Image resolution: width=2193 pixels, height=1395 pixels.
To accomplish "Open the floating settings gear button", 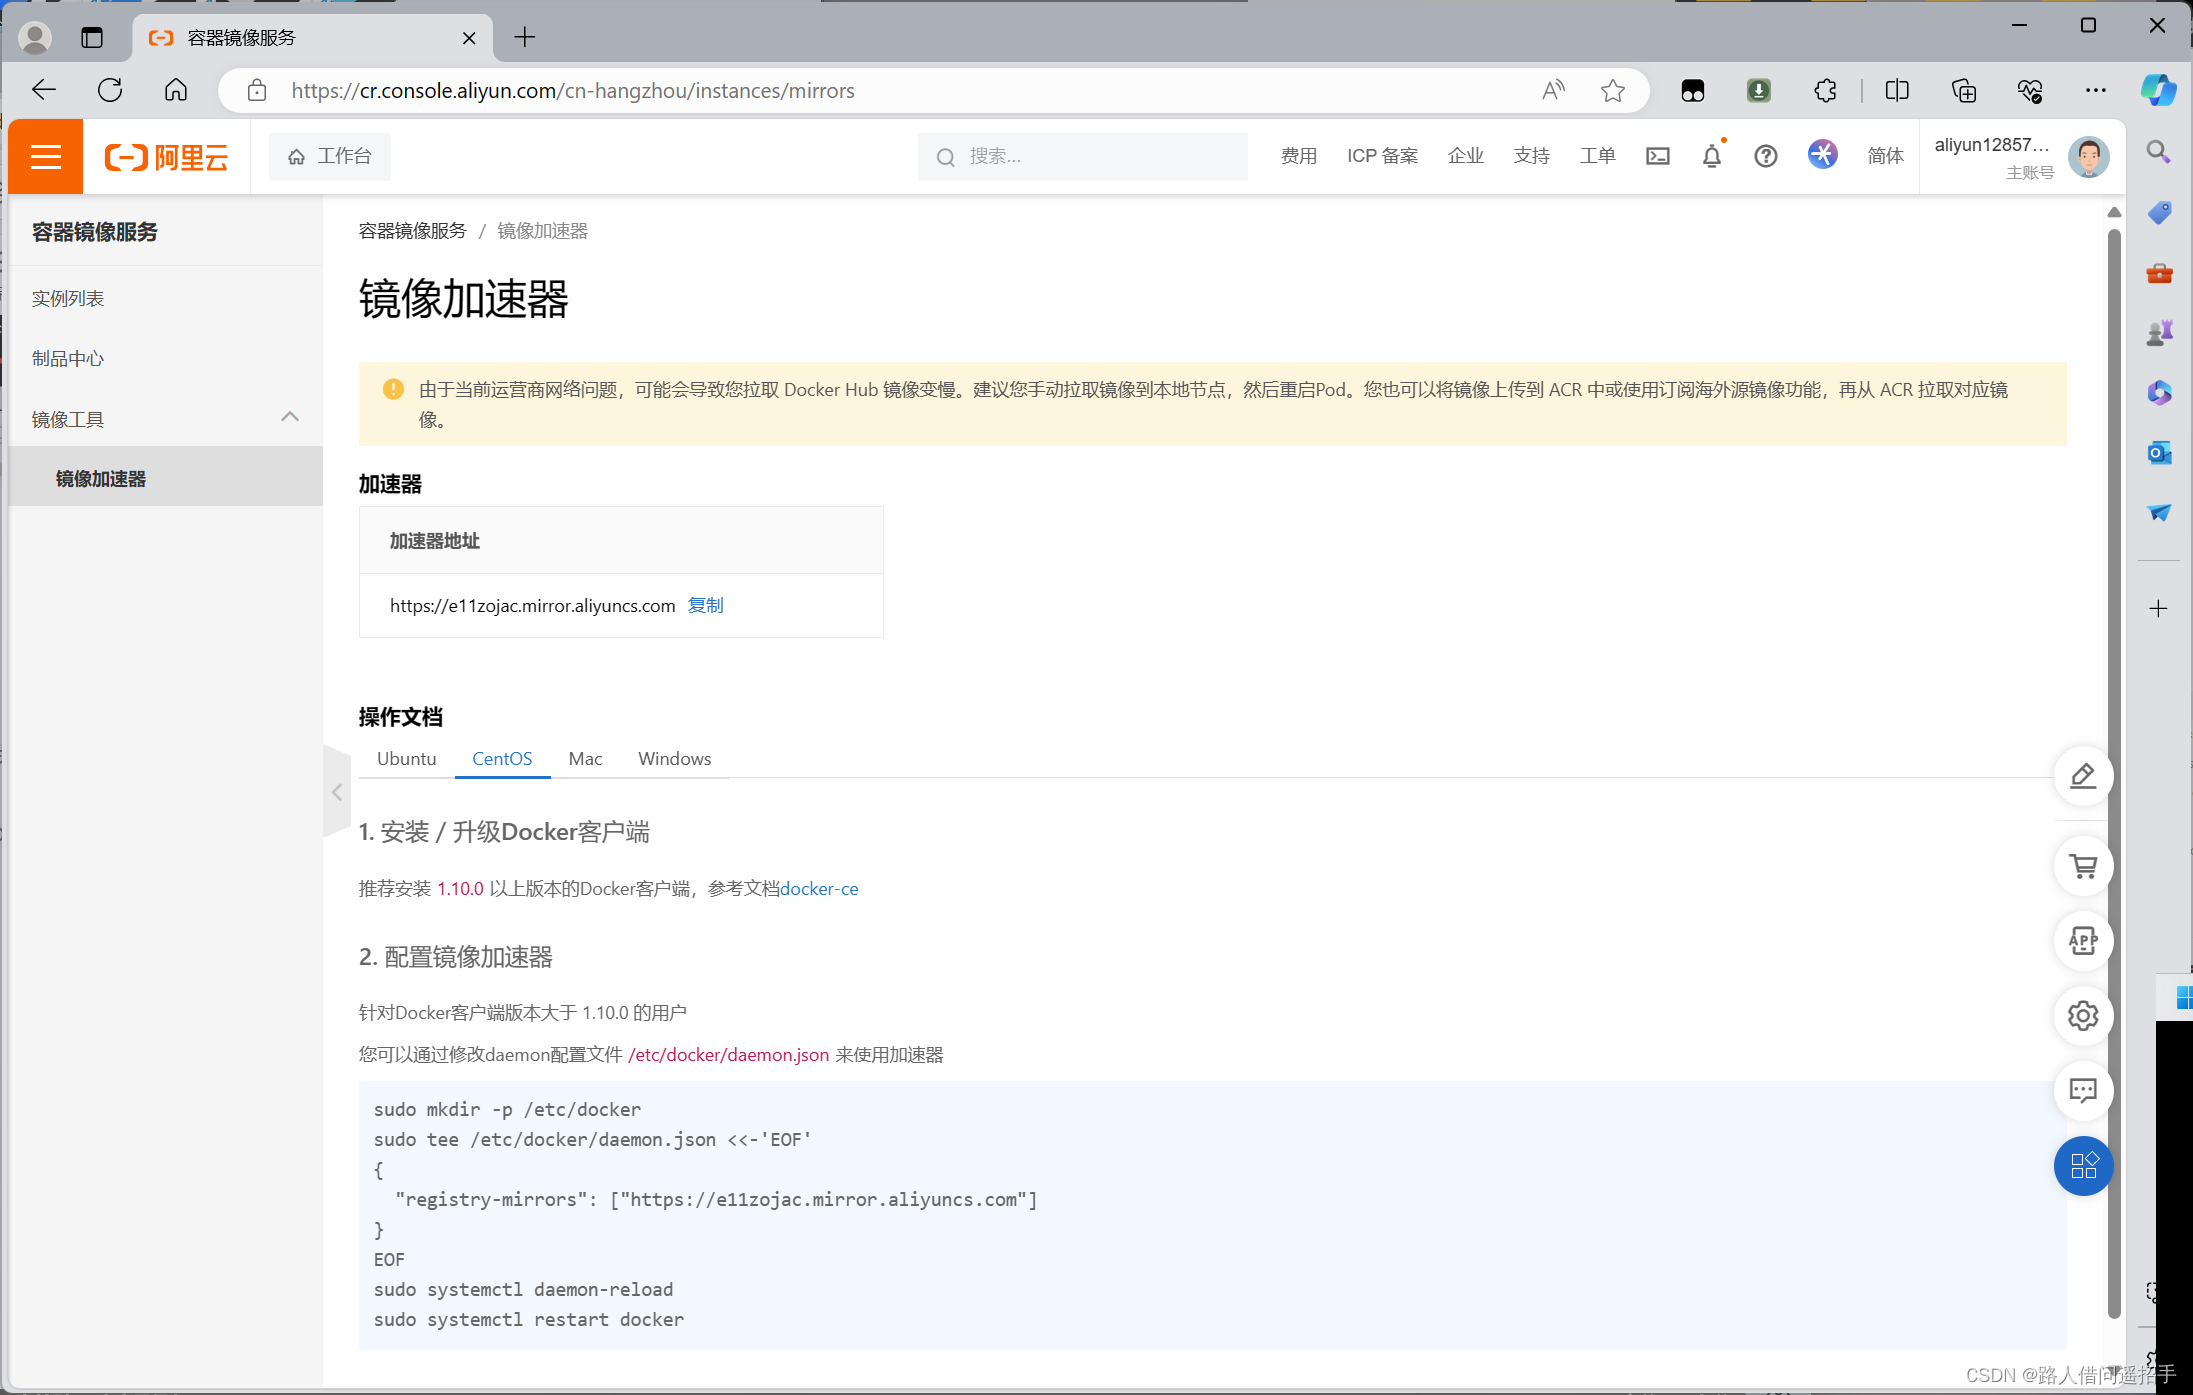I will [2083, 1016].
